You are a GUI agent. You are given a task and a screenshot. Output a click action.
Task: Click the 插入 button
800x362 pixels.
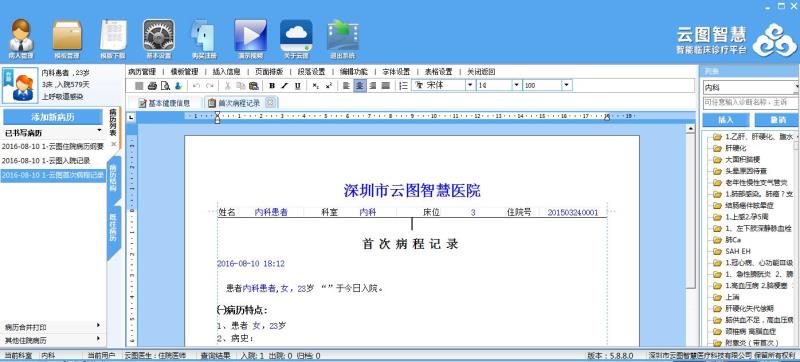[726, 120]
